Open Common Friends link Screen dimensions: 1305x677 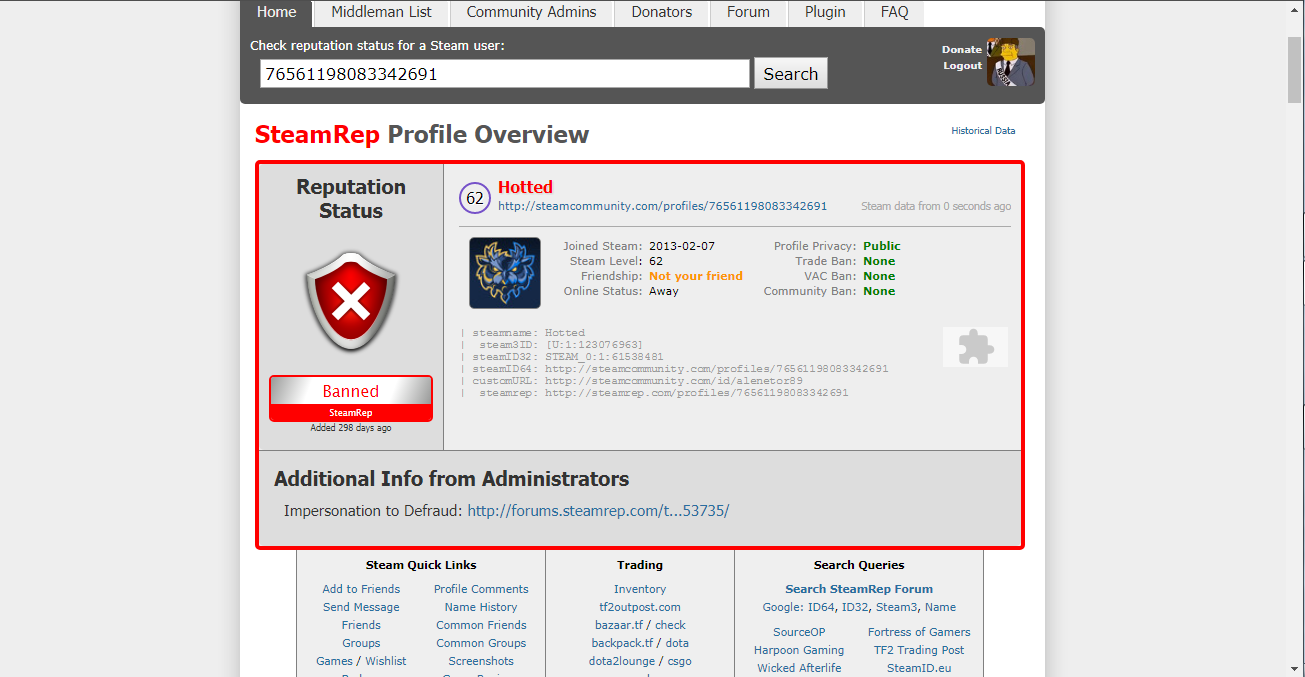point(481,625)
